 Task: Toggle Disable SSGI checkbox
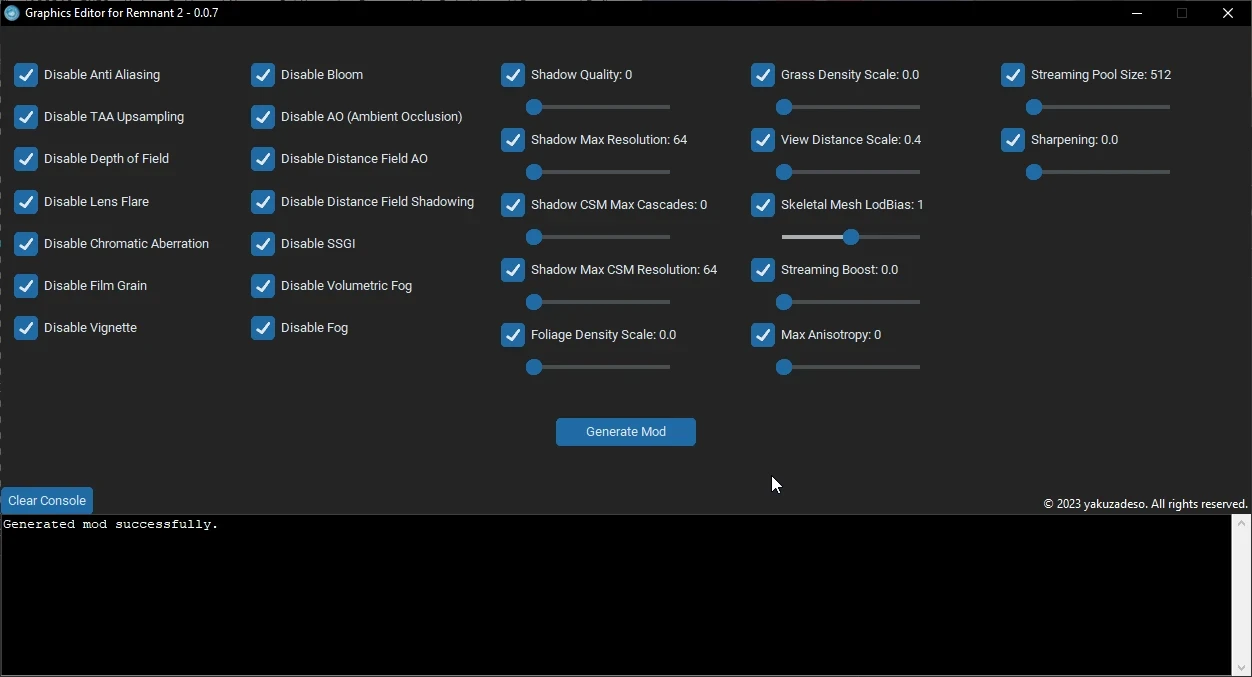click(263, 244)
